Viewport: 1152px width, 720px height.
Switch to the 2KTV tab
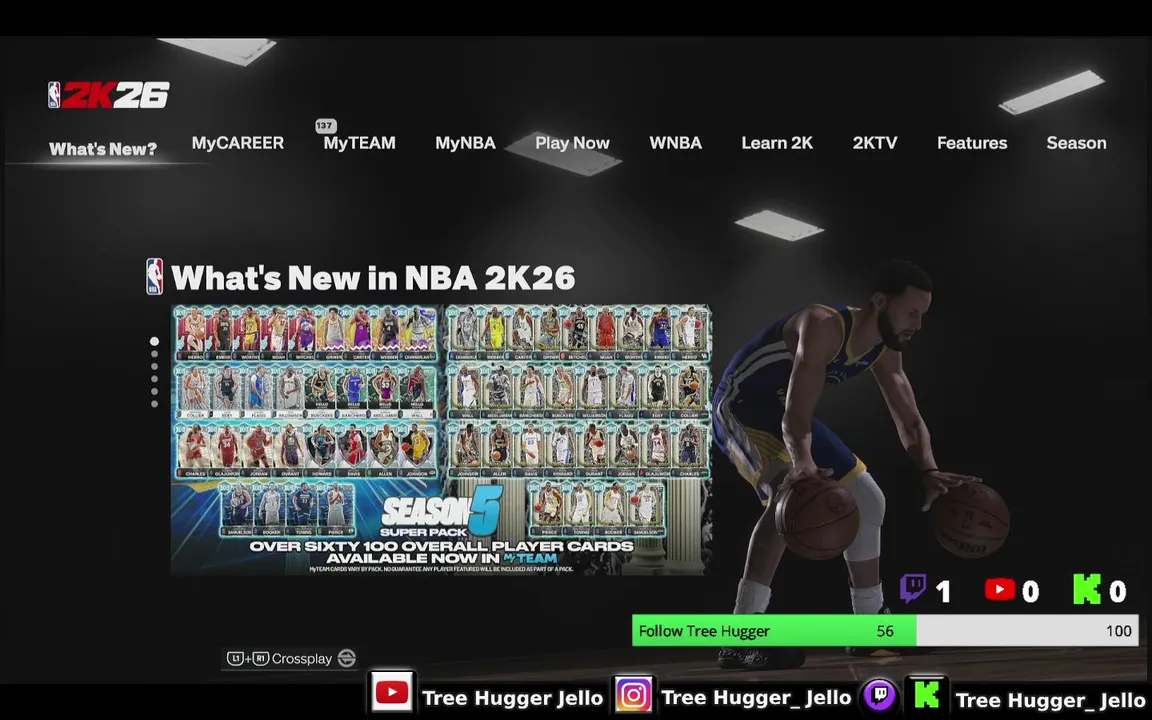[874, 143]
